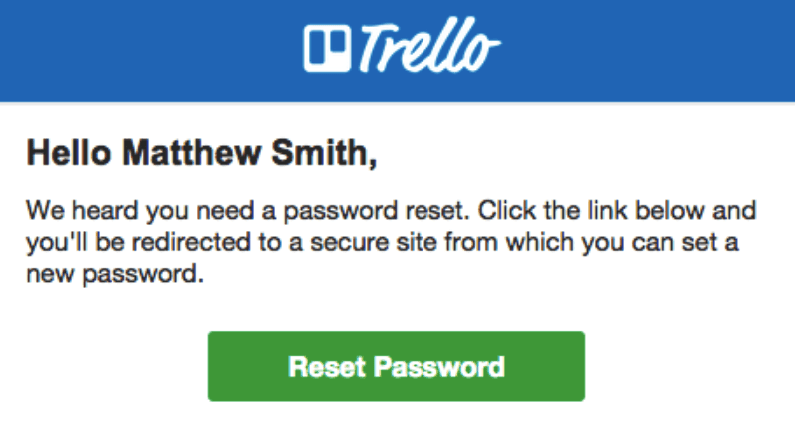Click the words "set a" ending second line
Viewport: 795px width, 427px height.
click(x=710, y=242)
